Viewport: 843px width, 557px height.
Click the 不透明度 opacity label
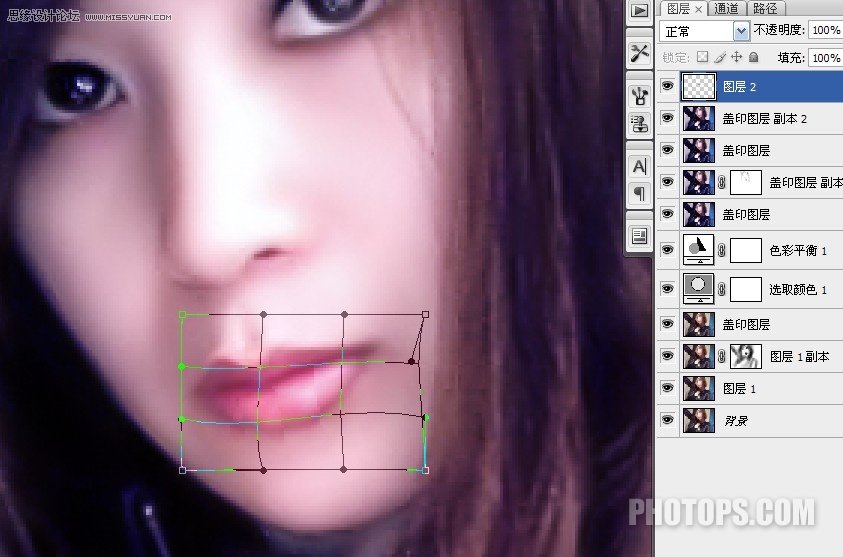(x=779, y=30)
